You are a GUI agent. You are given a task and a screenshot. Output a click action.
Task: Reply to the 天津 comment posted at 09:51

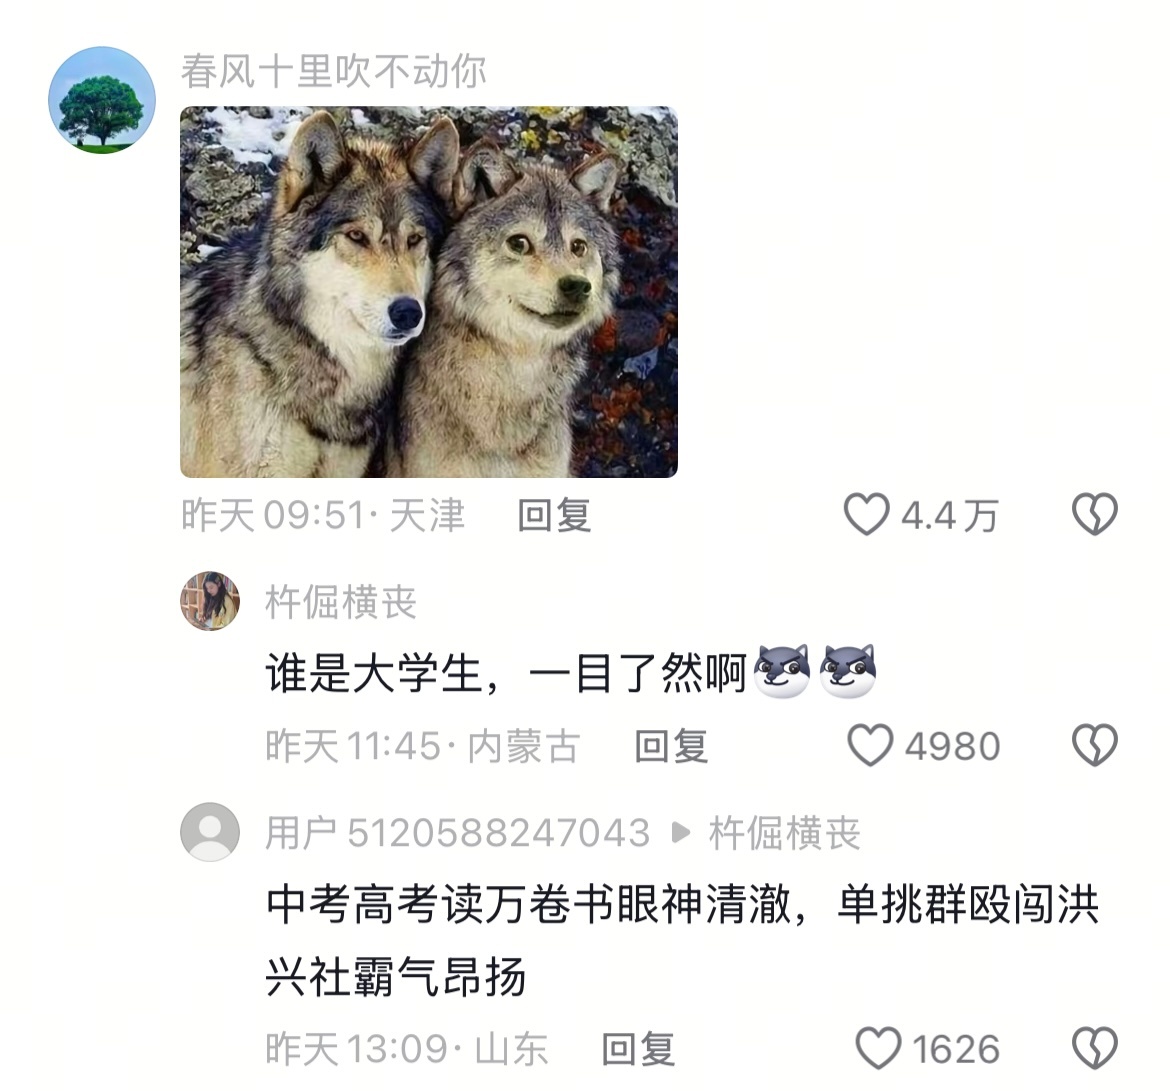[x=554, y=515]
